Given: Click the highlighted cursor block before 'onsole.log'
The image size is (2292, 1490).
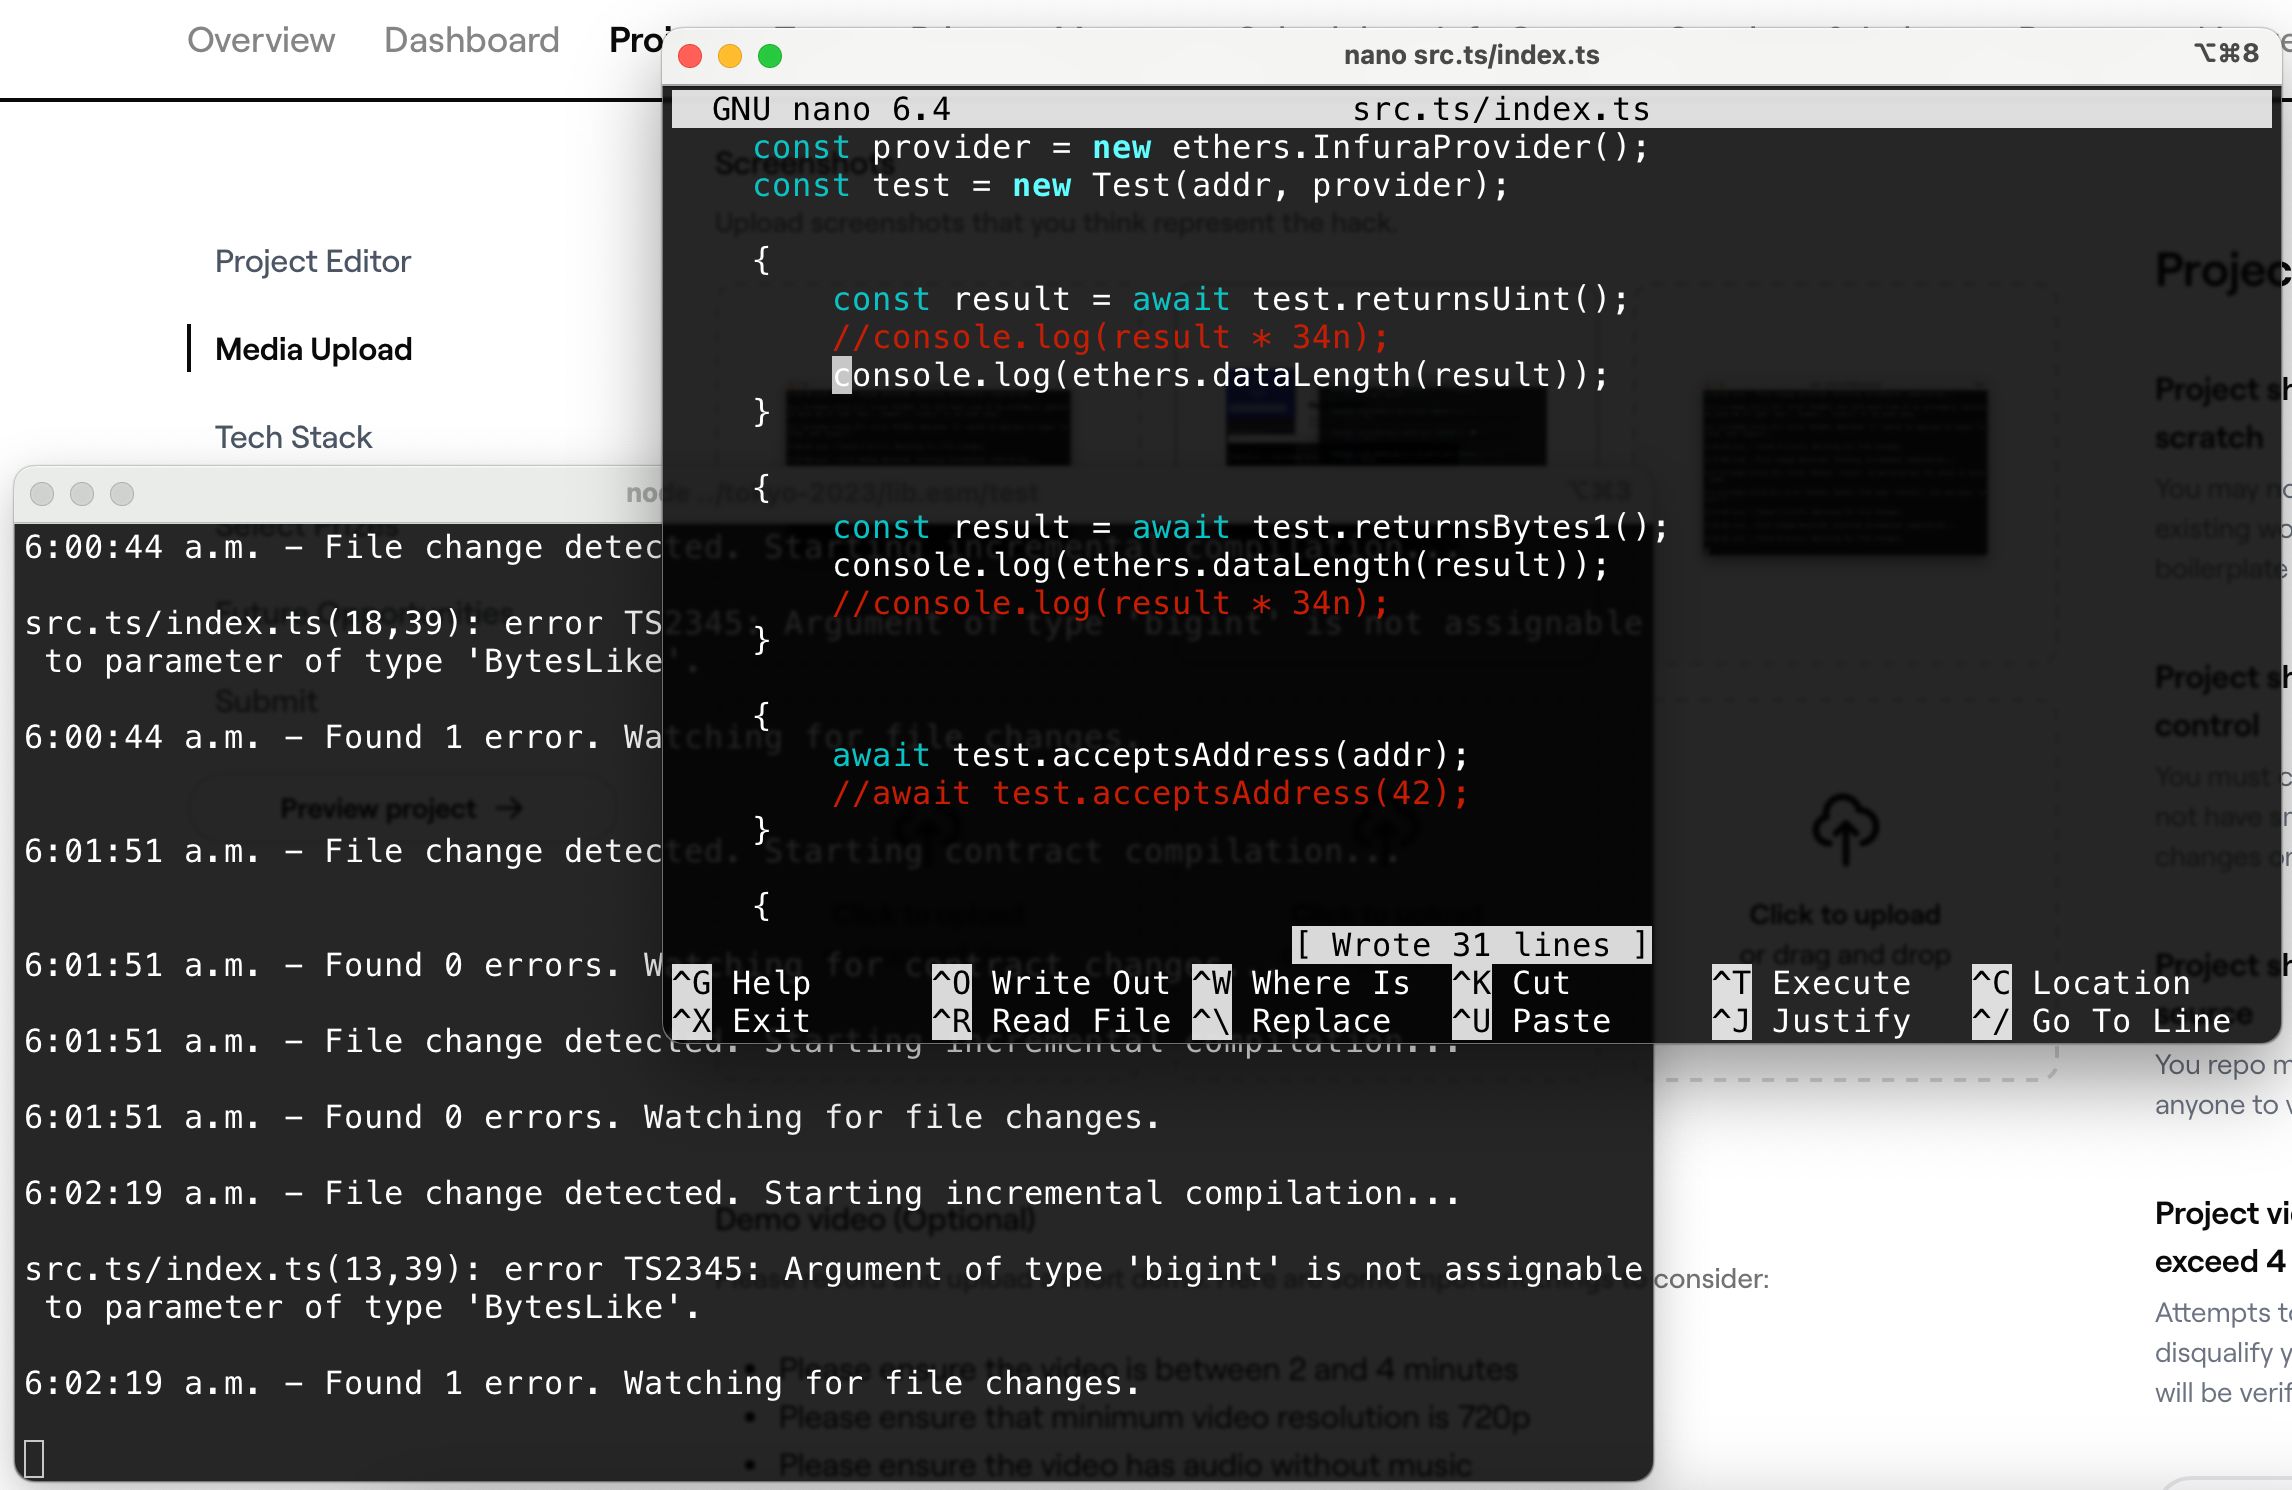Looking at the screenshot, I should point(842,375).
